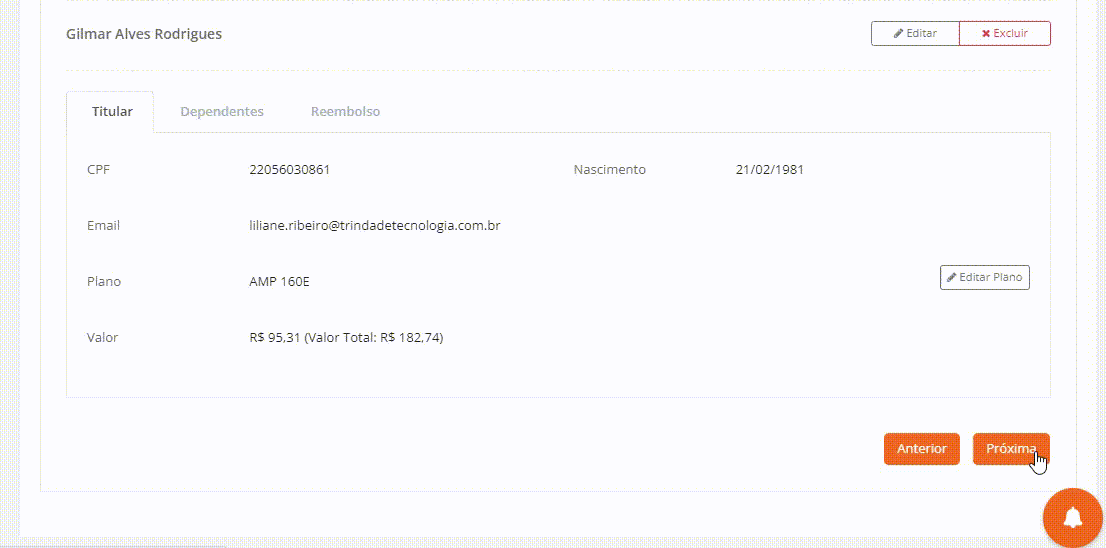
Task: Click the birth date 21/02/1981
Action: [x=770, y=170]
